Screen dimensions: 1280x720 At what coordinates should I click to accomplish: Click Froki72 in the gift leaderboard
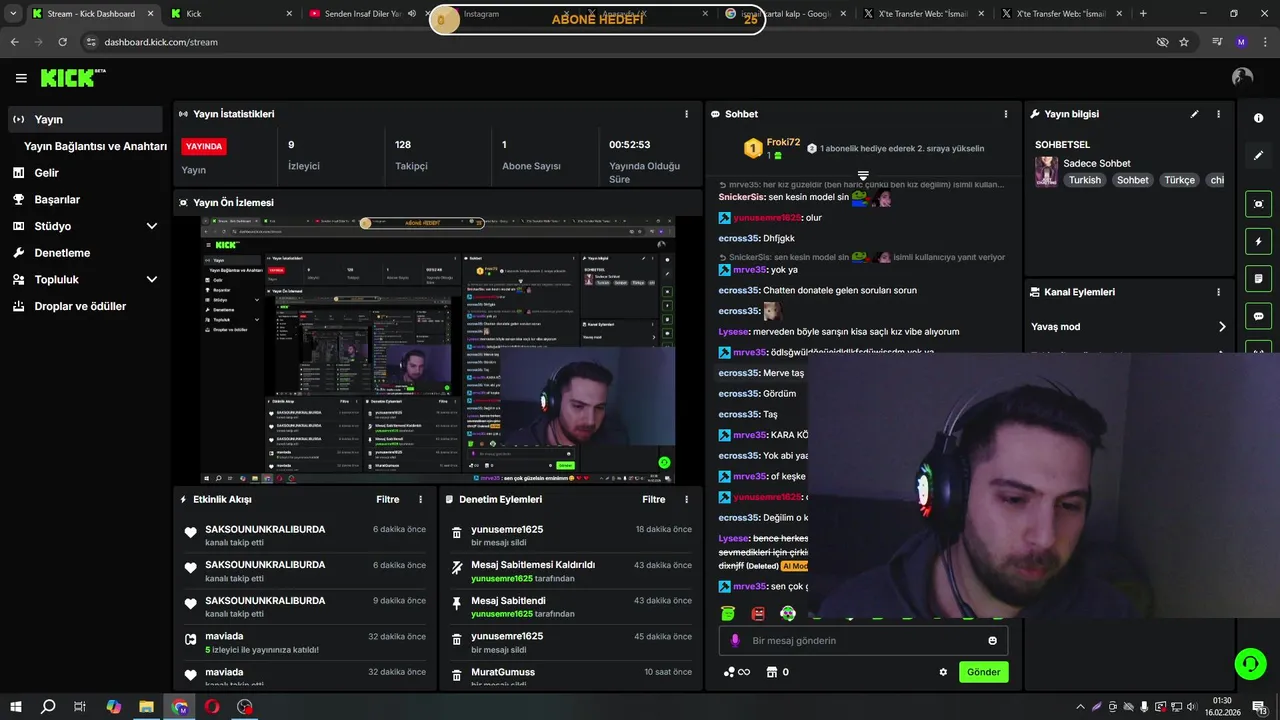point(783,142)
